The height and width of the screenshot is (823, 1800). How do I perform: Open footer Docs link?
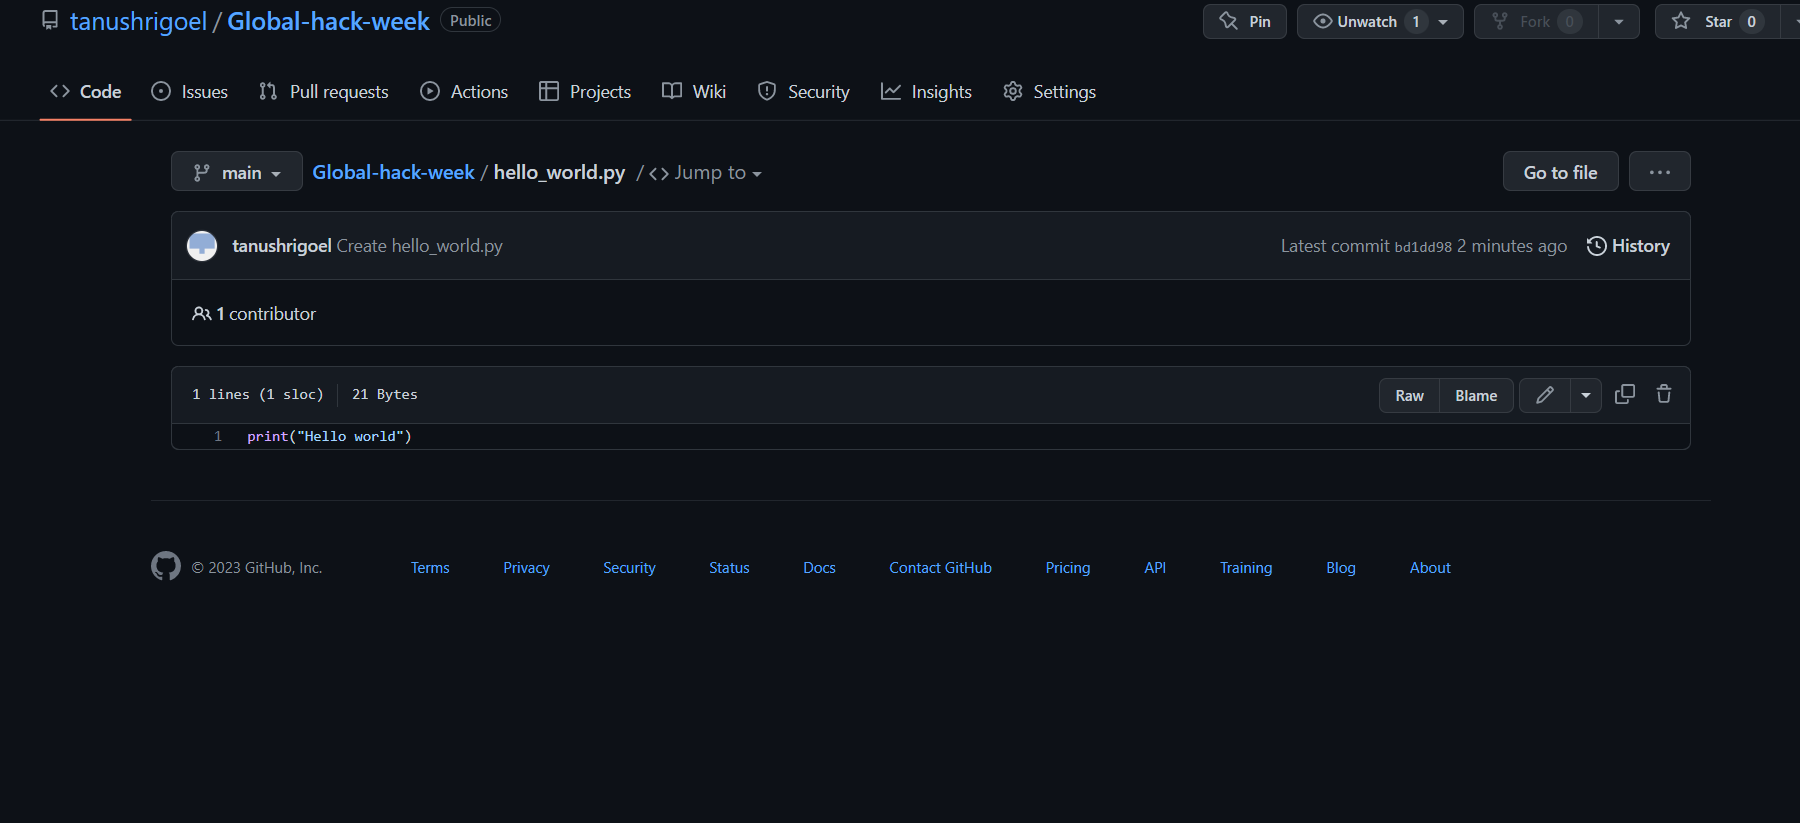point(819,567)
